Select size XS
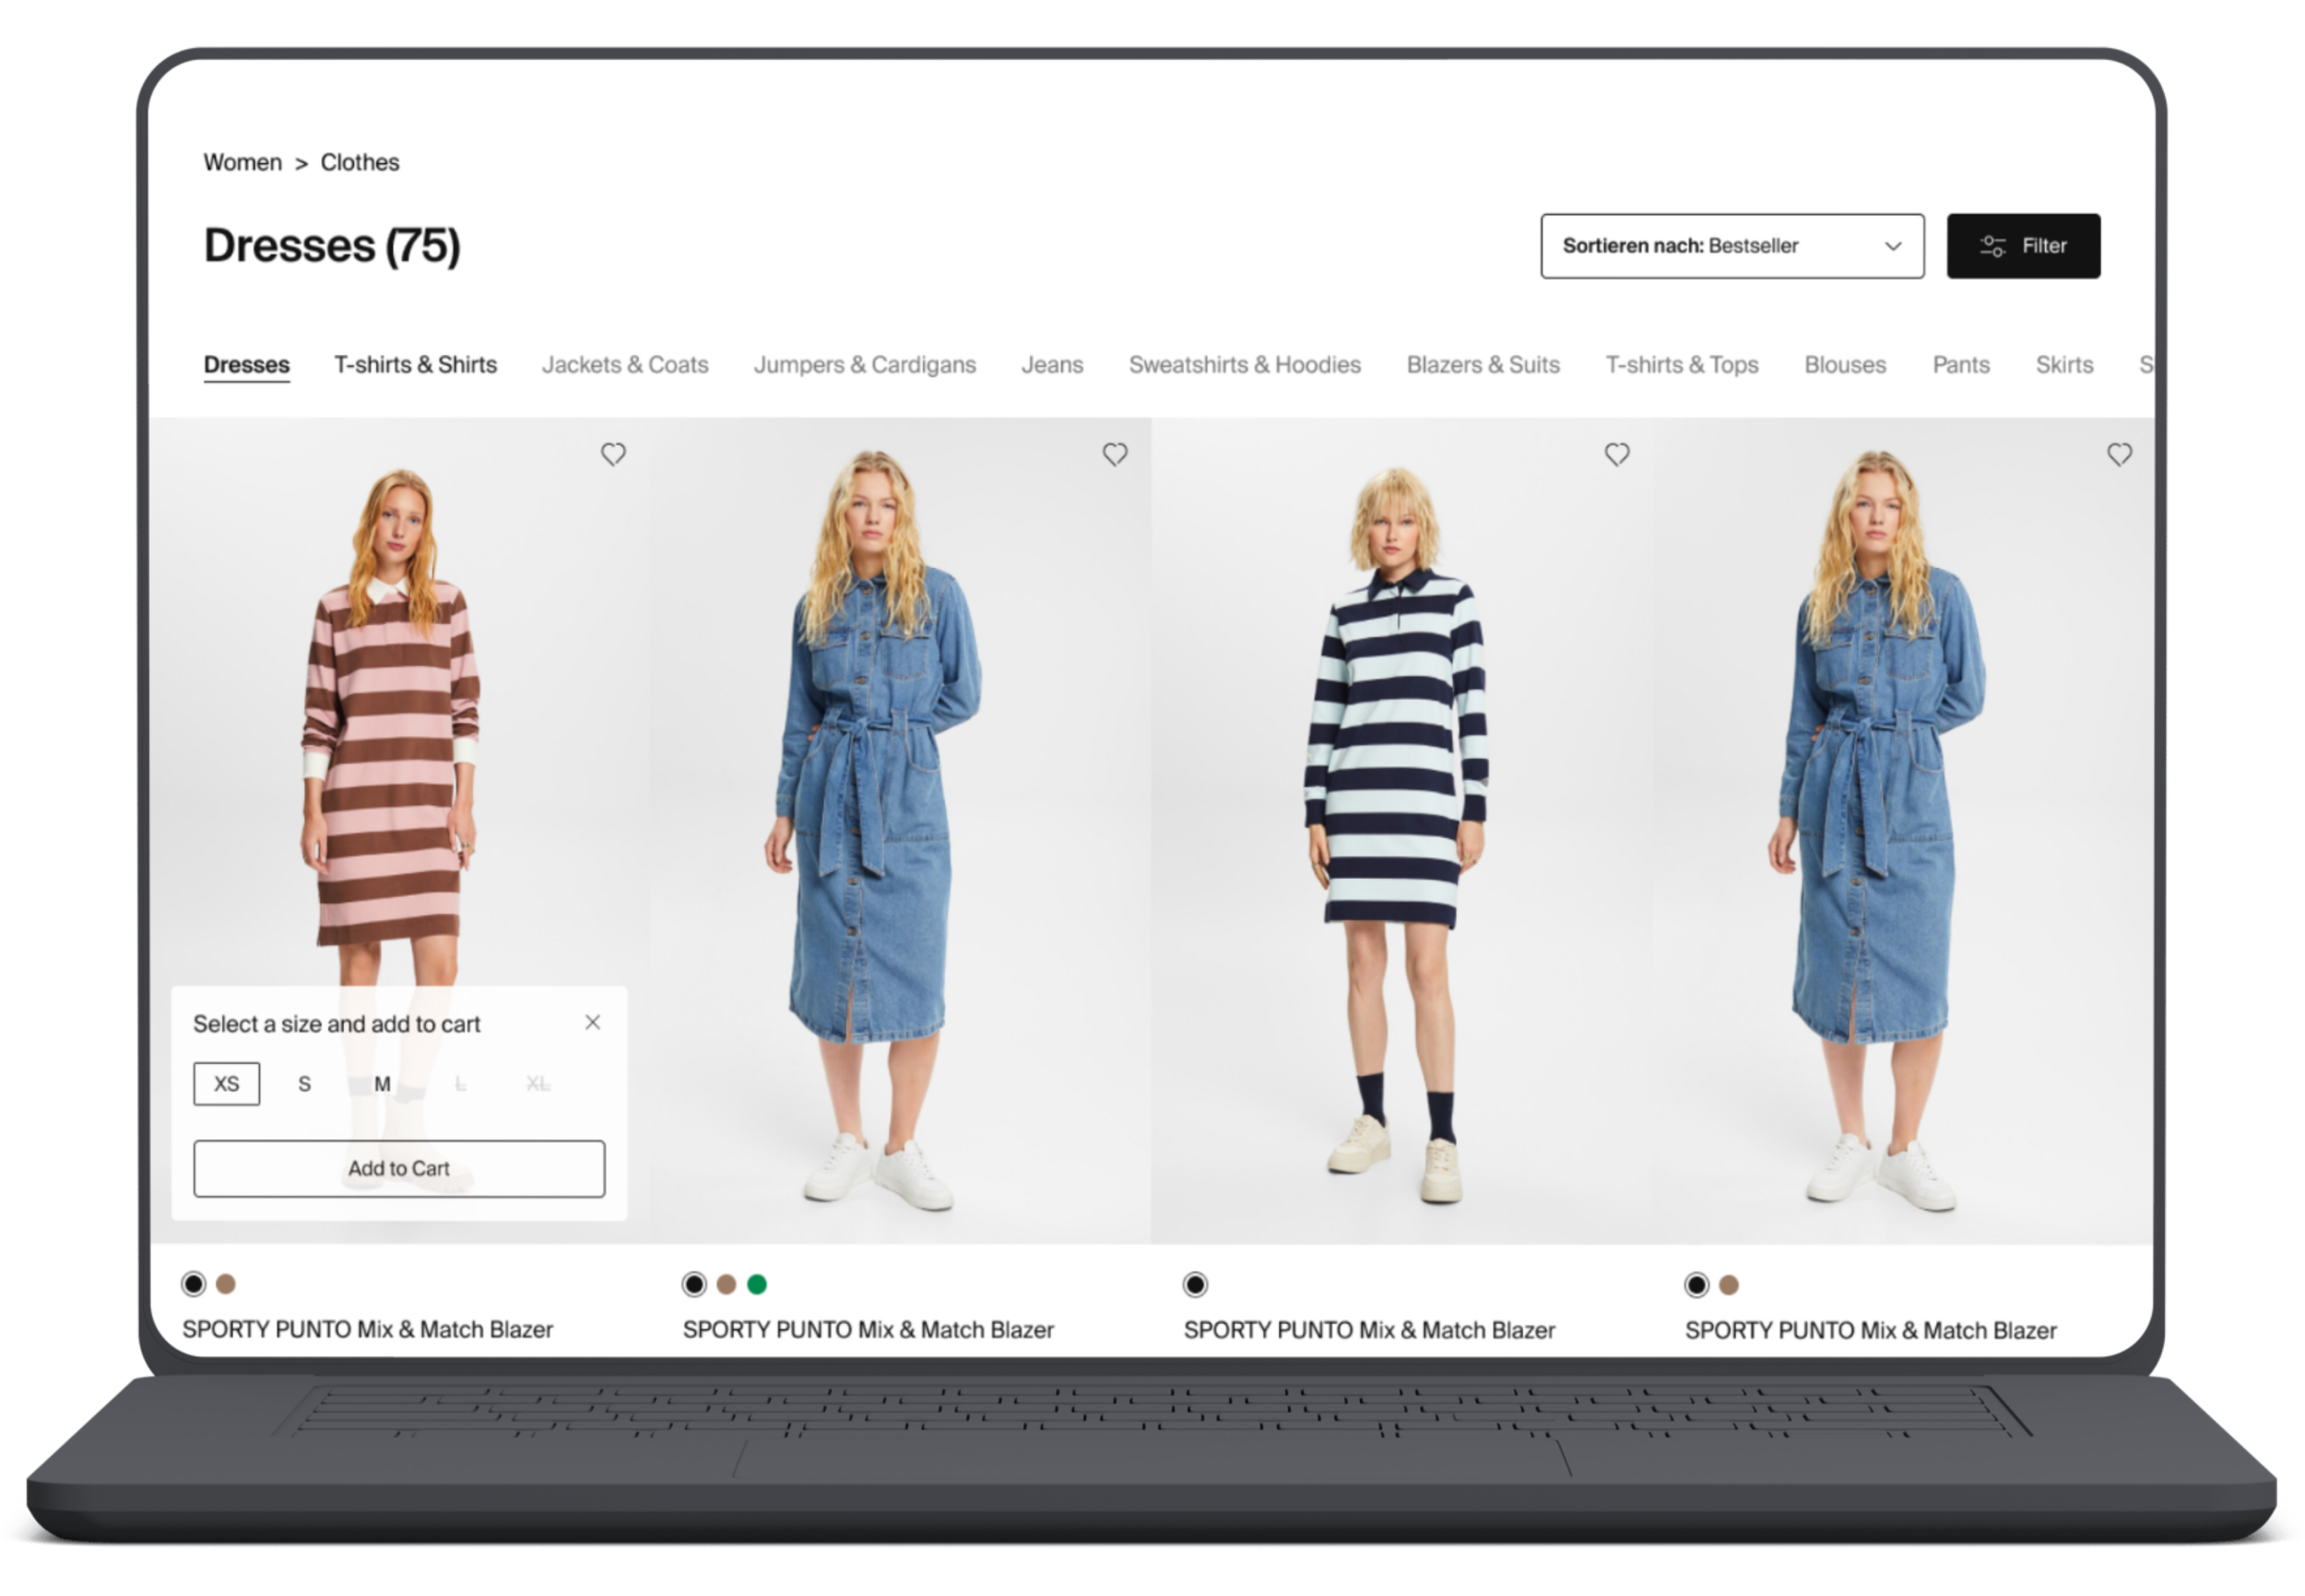This screenshot has width=2305, height=1596. point(227,1084)
